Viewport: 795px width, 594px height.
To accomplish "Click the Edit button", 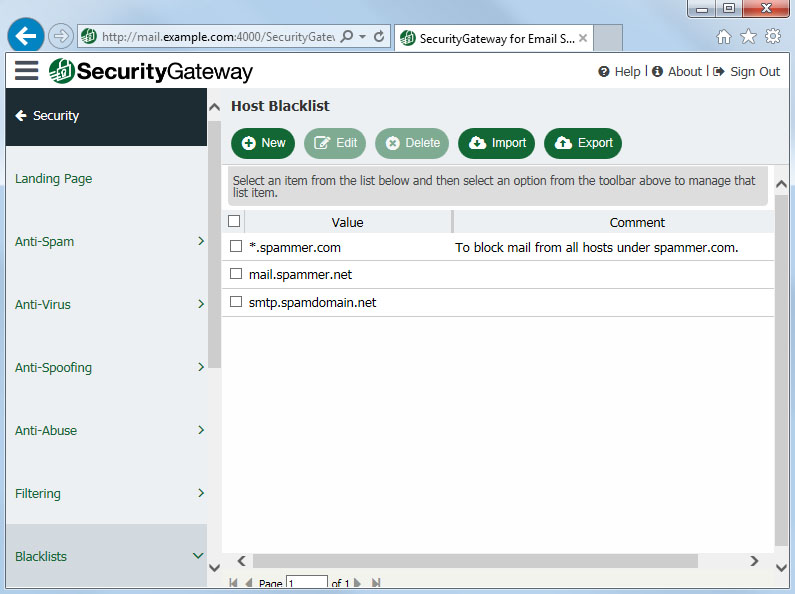I will [x=335, y=143].
